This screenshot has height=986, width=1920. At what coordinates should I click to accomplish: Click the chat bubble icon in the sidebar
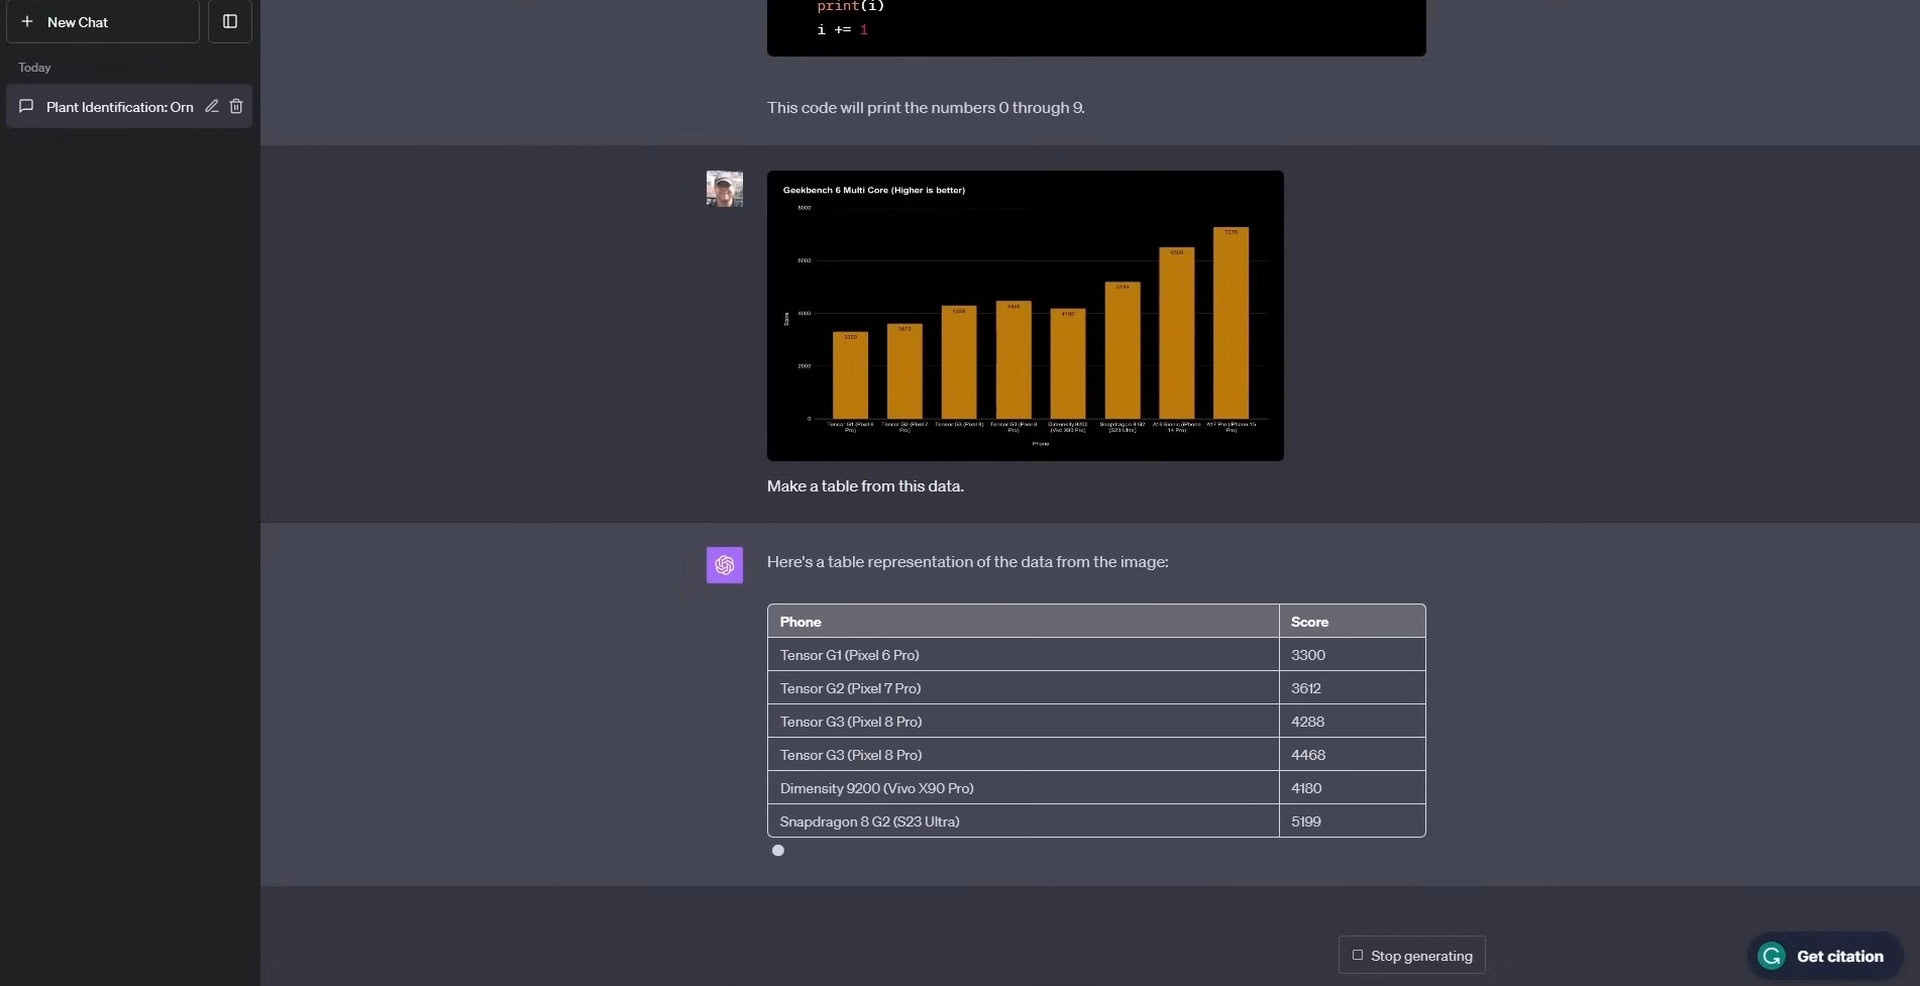pos(27,106)
